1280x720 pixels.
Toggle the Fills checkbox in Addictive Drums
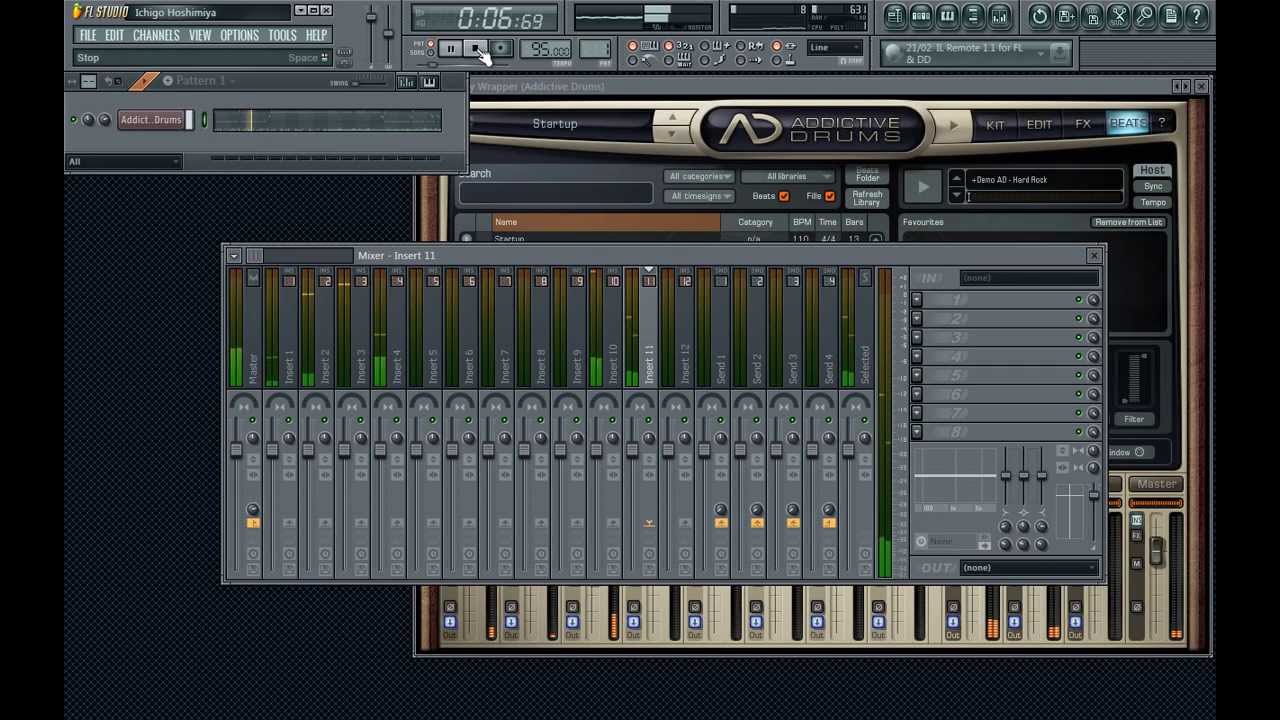click(x=829, y=196)
